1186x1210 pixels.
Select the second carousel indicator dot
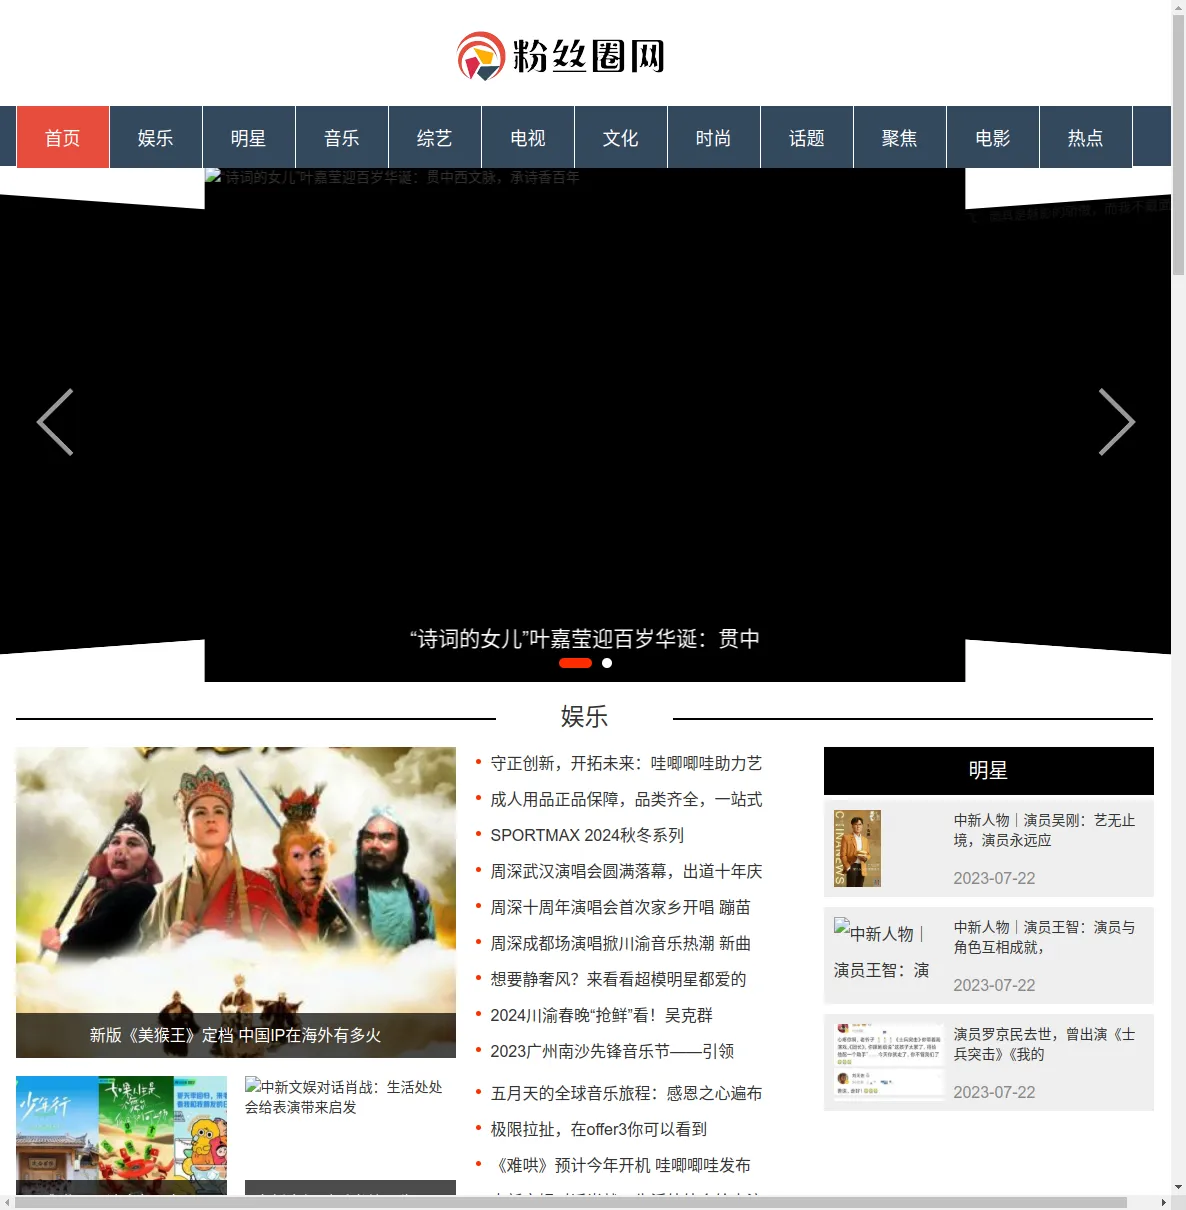click(x=607, y=663)
